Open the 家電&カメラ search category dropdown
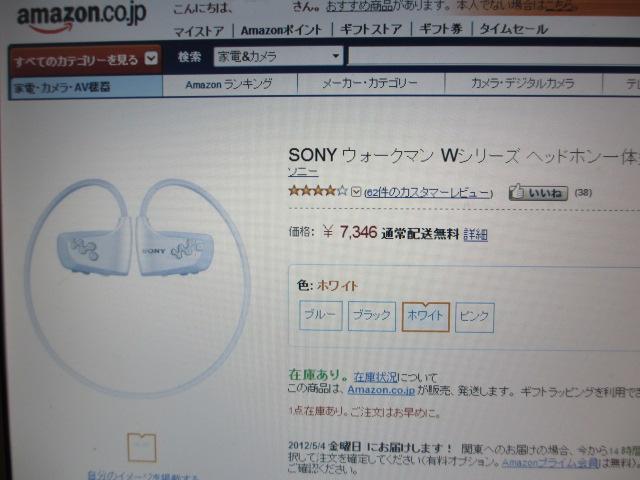Image resolution: width=640 pixels, height=480 pixels. coord(278,56)
